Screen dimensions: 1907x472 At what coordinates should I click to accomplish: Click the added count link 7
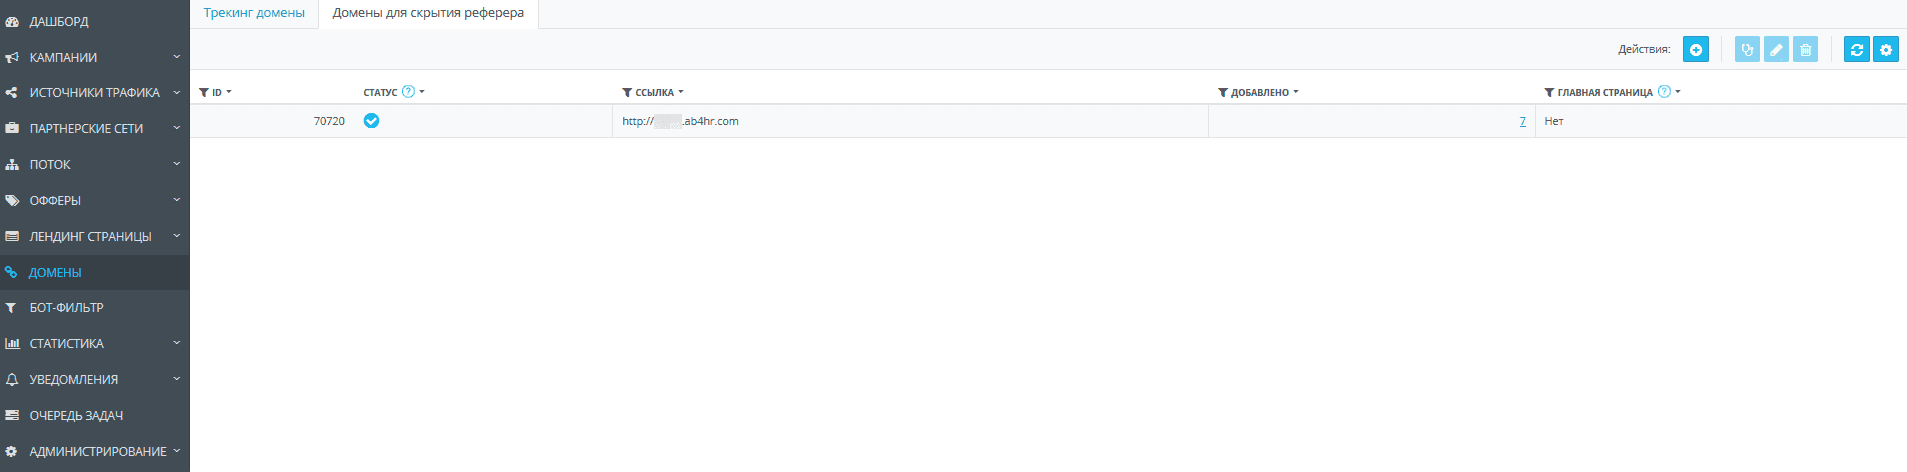pos(1522,121)
